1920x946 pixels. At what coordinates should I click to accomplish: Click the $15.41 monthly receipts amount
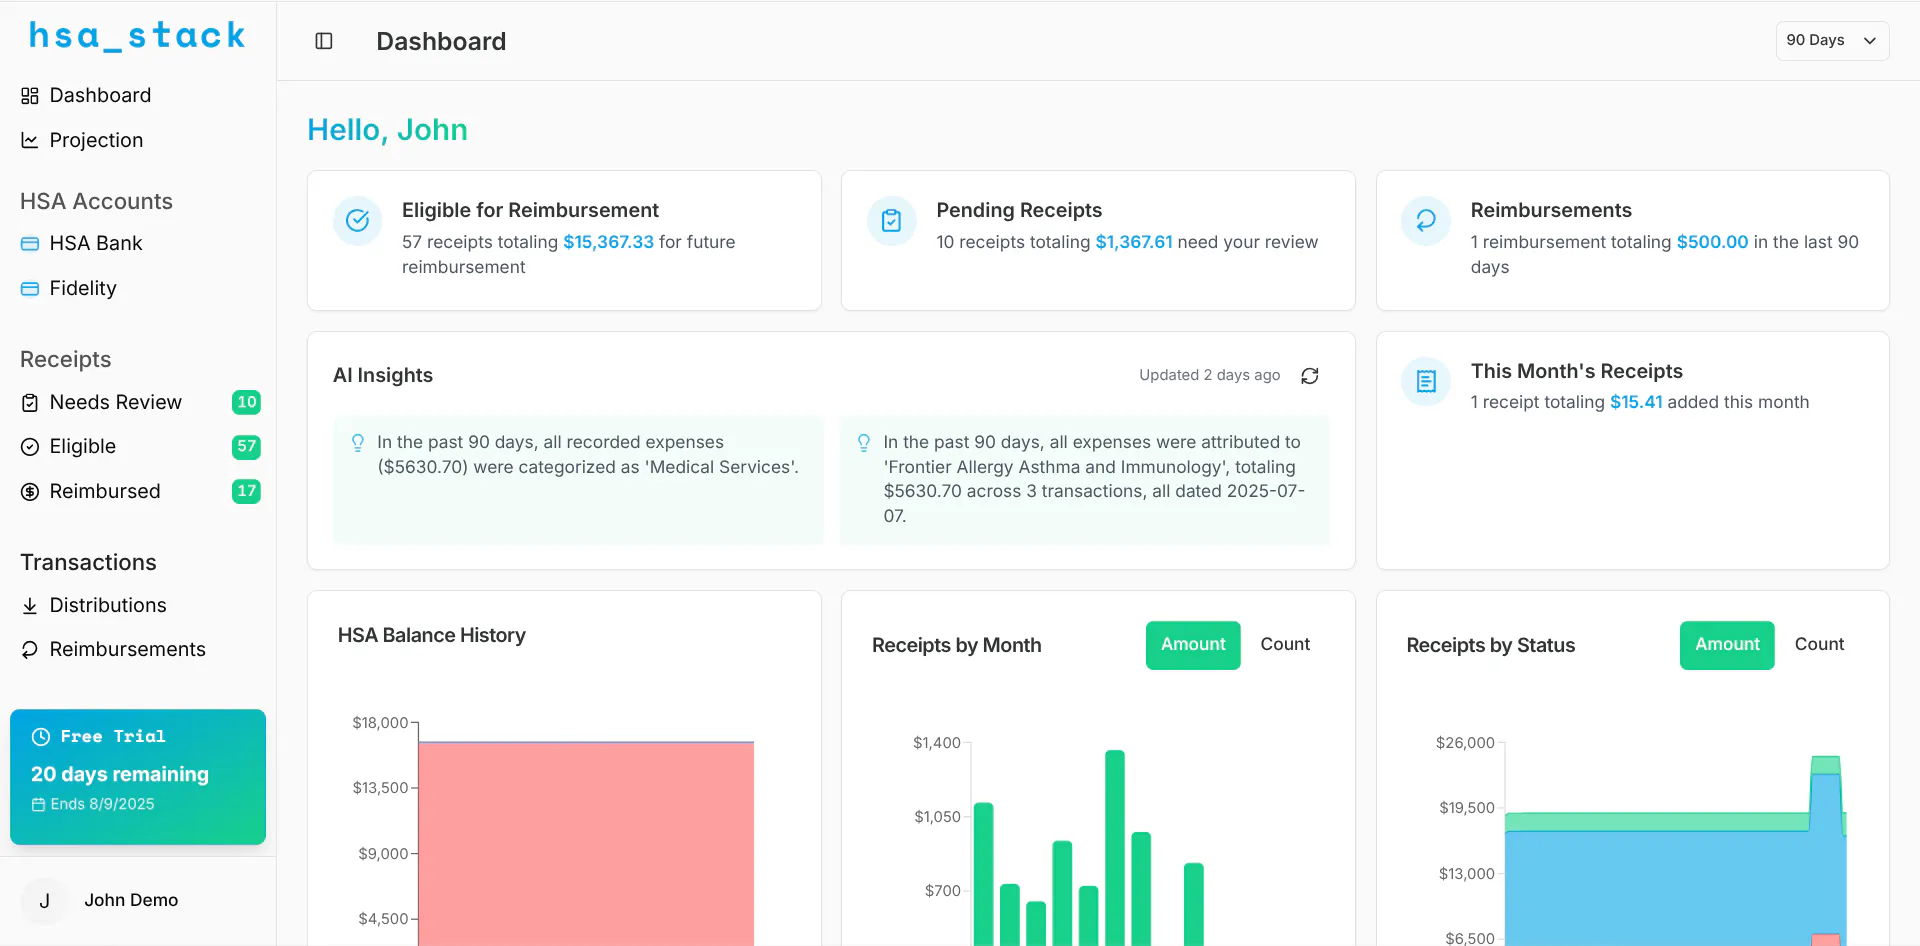(x=1636, y=402)
